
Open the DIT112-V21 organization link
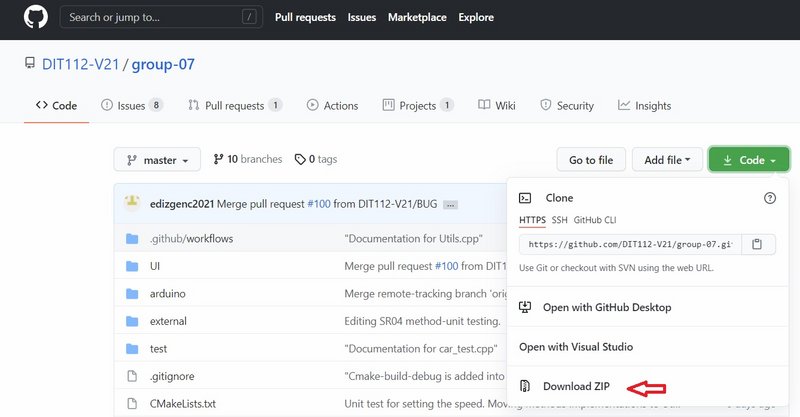[x=81, y=64]
